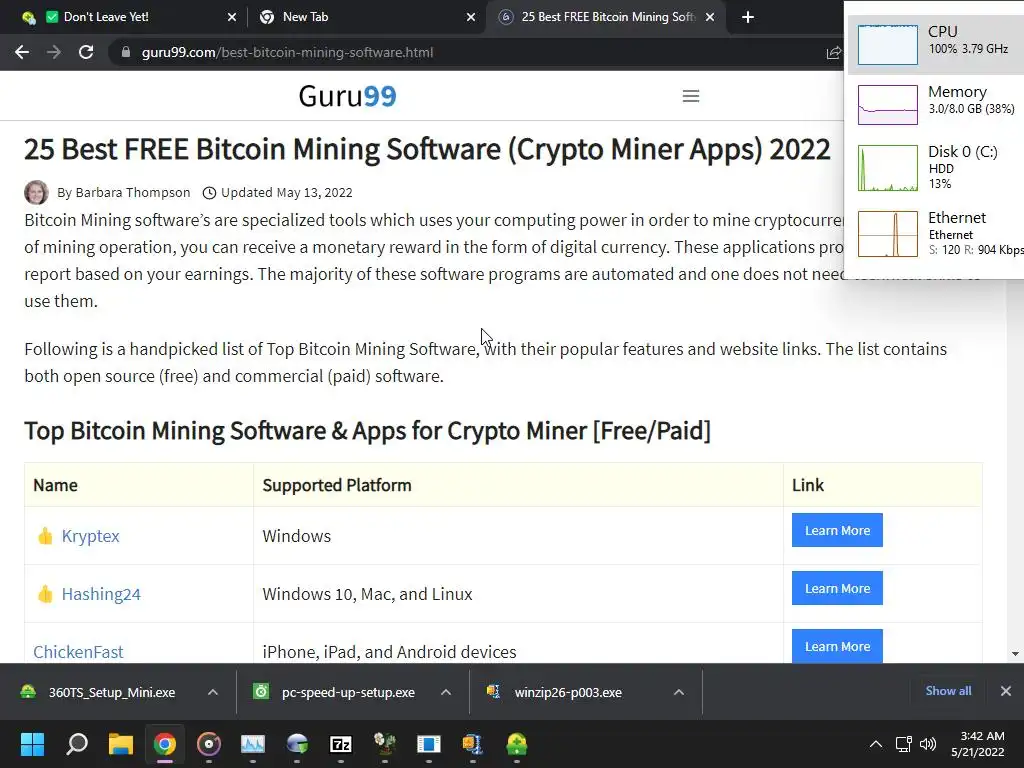This screenshot has width=1024, height=768.
Task: Click the WinZip taskbar icon
Action: (473, 744)
